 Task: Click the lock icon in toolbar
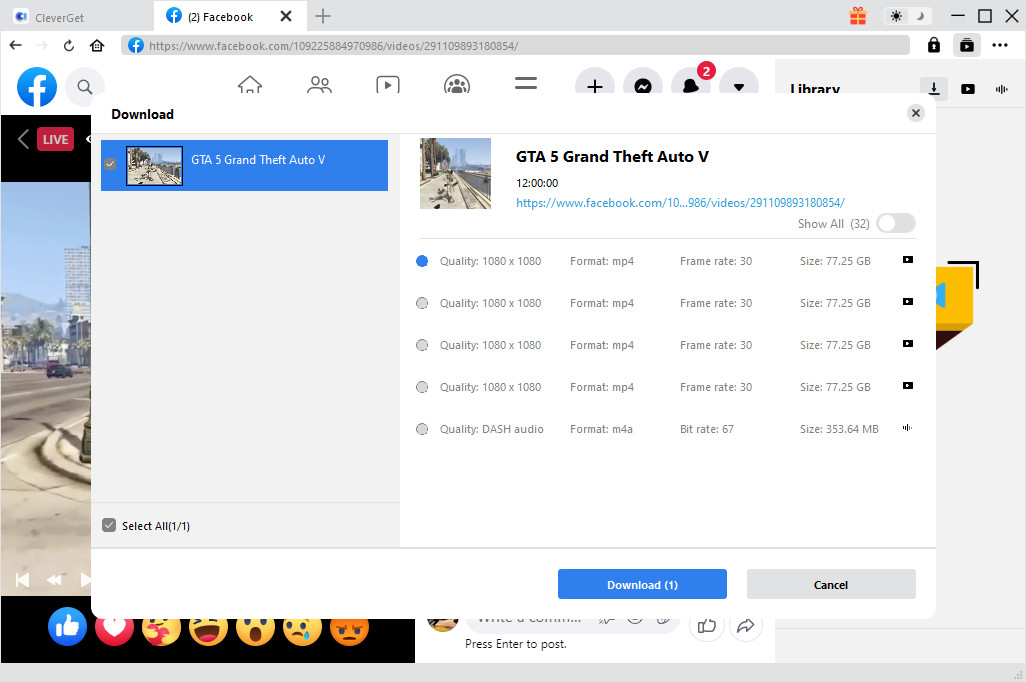[x=934, y=45]
